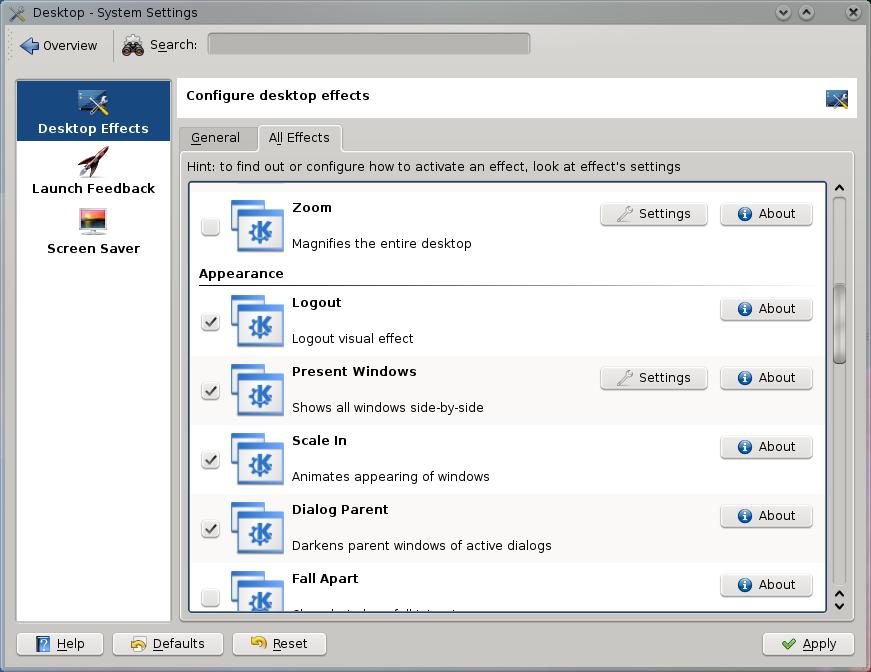Toggle the Dialog Parent checkbox
This screenshot has width=871, height=672.
(210, 529)
